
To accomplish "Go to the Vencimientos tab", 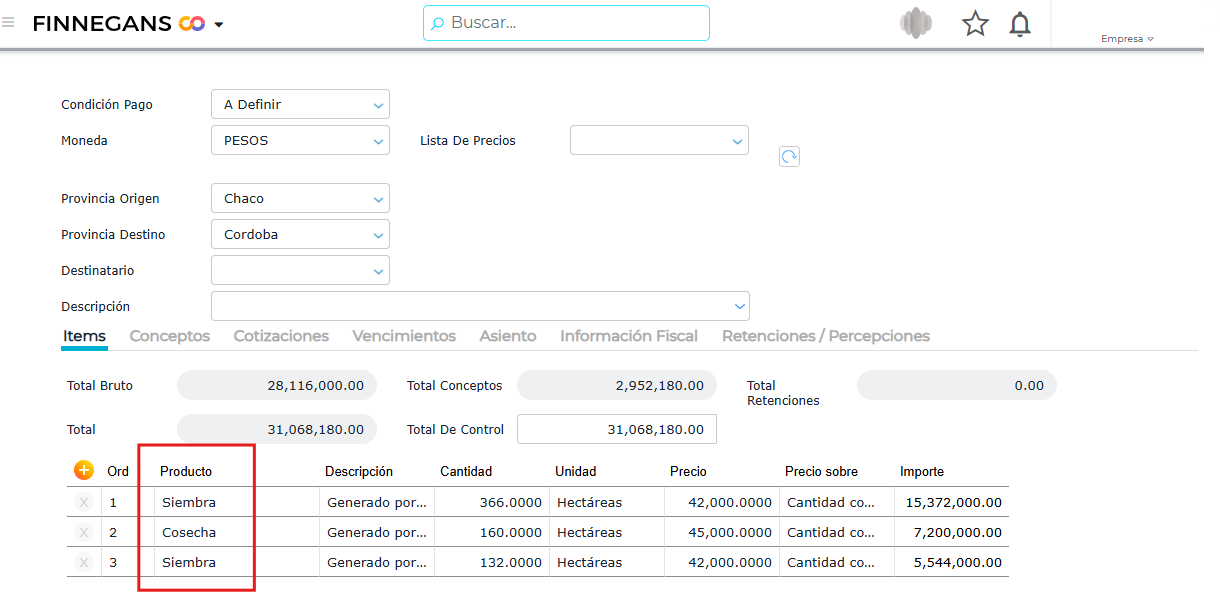I will (404, 336).
